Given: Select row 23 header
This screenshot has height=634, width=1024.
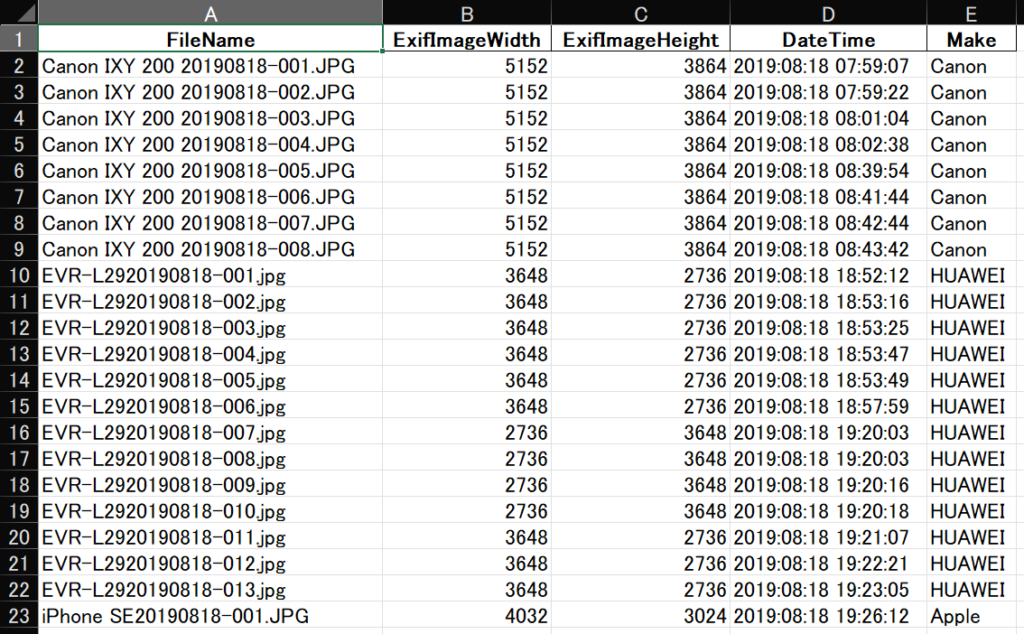Looking at the screenshot, I should [19, 616].
